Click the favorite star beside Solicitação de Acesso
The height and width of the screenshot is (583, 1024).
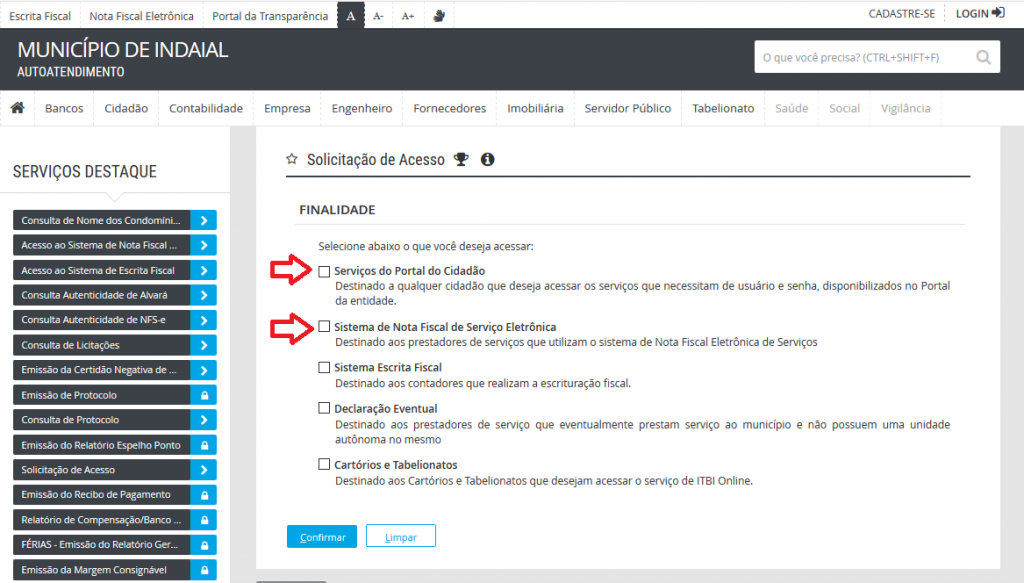click(292, 159)
